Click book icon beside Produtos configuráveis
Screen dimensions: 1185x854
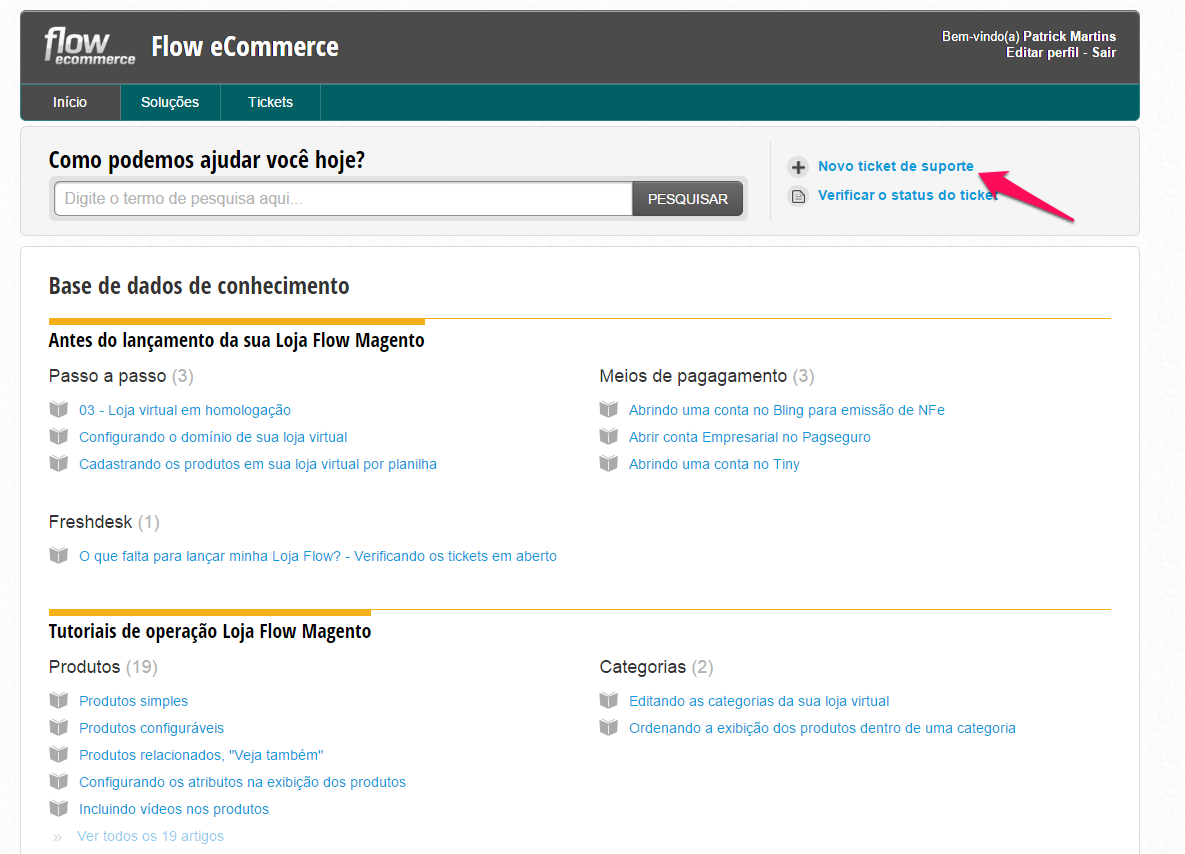pyautogui.click(x=59, y=728)
